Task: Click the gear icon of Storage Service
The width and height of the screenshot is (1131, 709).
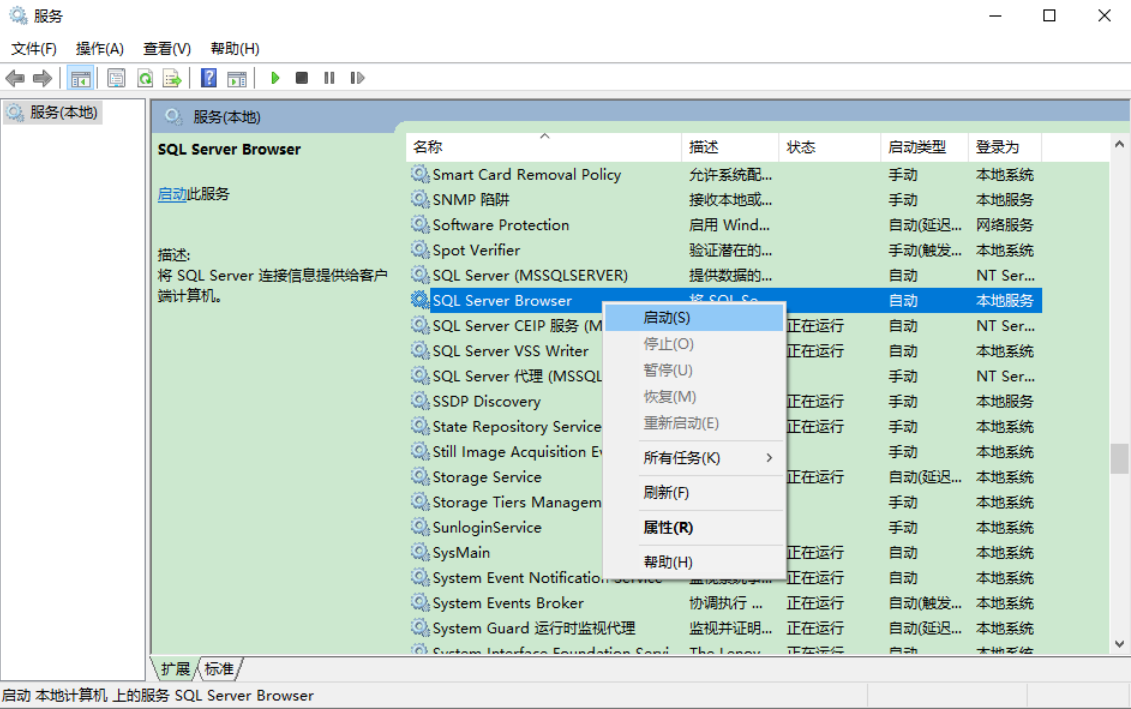Action: (x=420, y=477)
